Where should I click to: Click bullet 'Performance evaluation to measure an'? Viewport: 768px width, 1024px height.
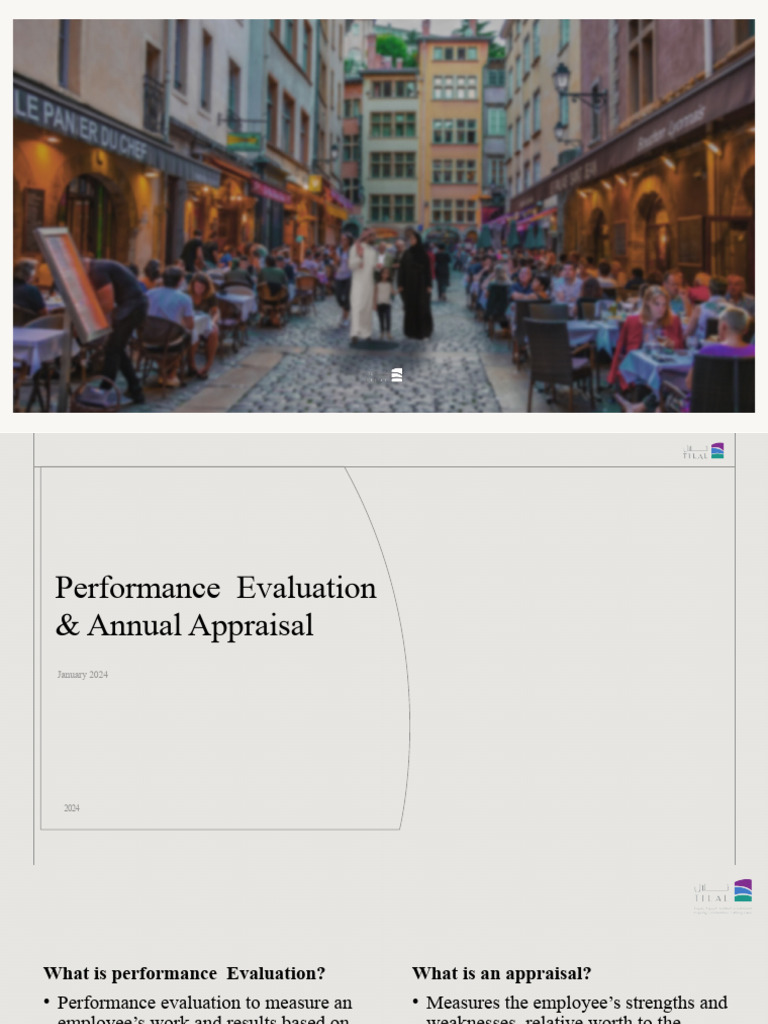coord(204,1002)
